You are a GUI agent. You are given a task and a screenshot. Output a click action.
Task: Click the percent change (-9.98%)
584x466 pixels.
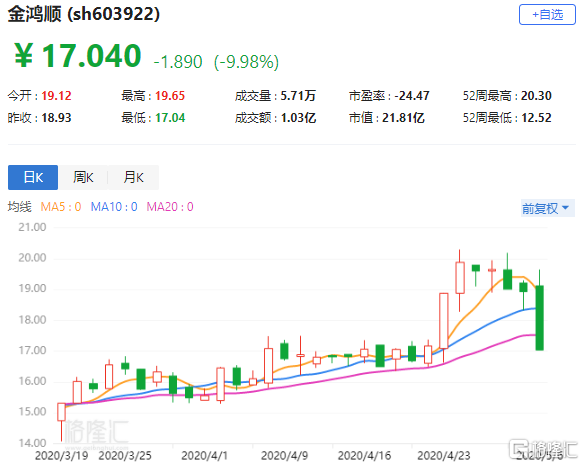[246, 62]
